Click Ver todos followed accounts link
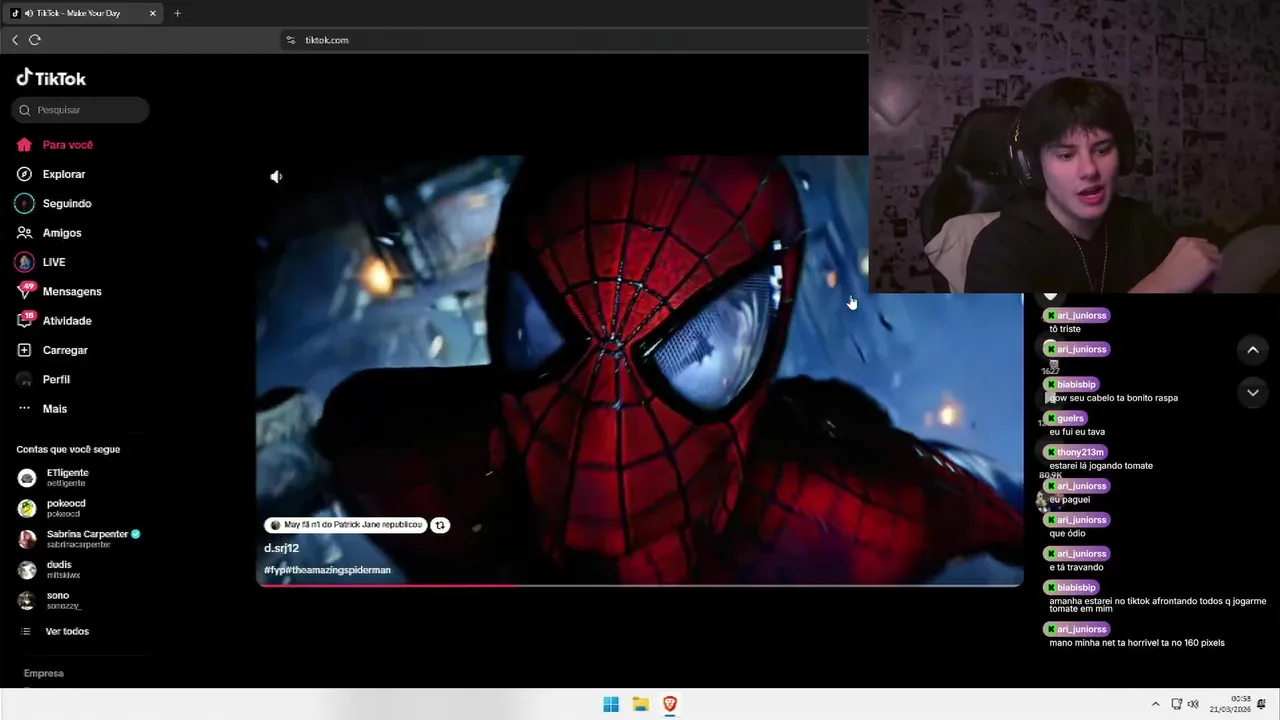Image resolution: width=1280 pixels, height=720 pixels. (x=67, y=632)
